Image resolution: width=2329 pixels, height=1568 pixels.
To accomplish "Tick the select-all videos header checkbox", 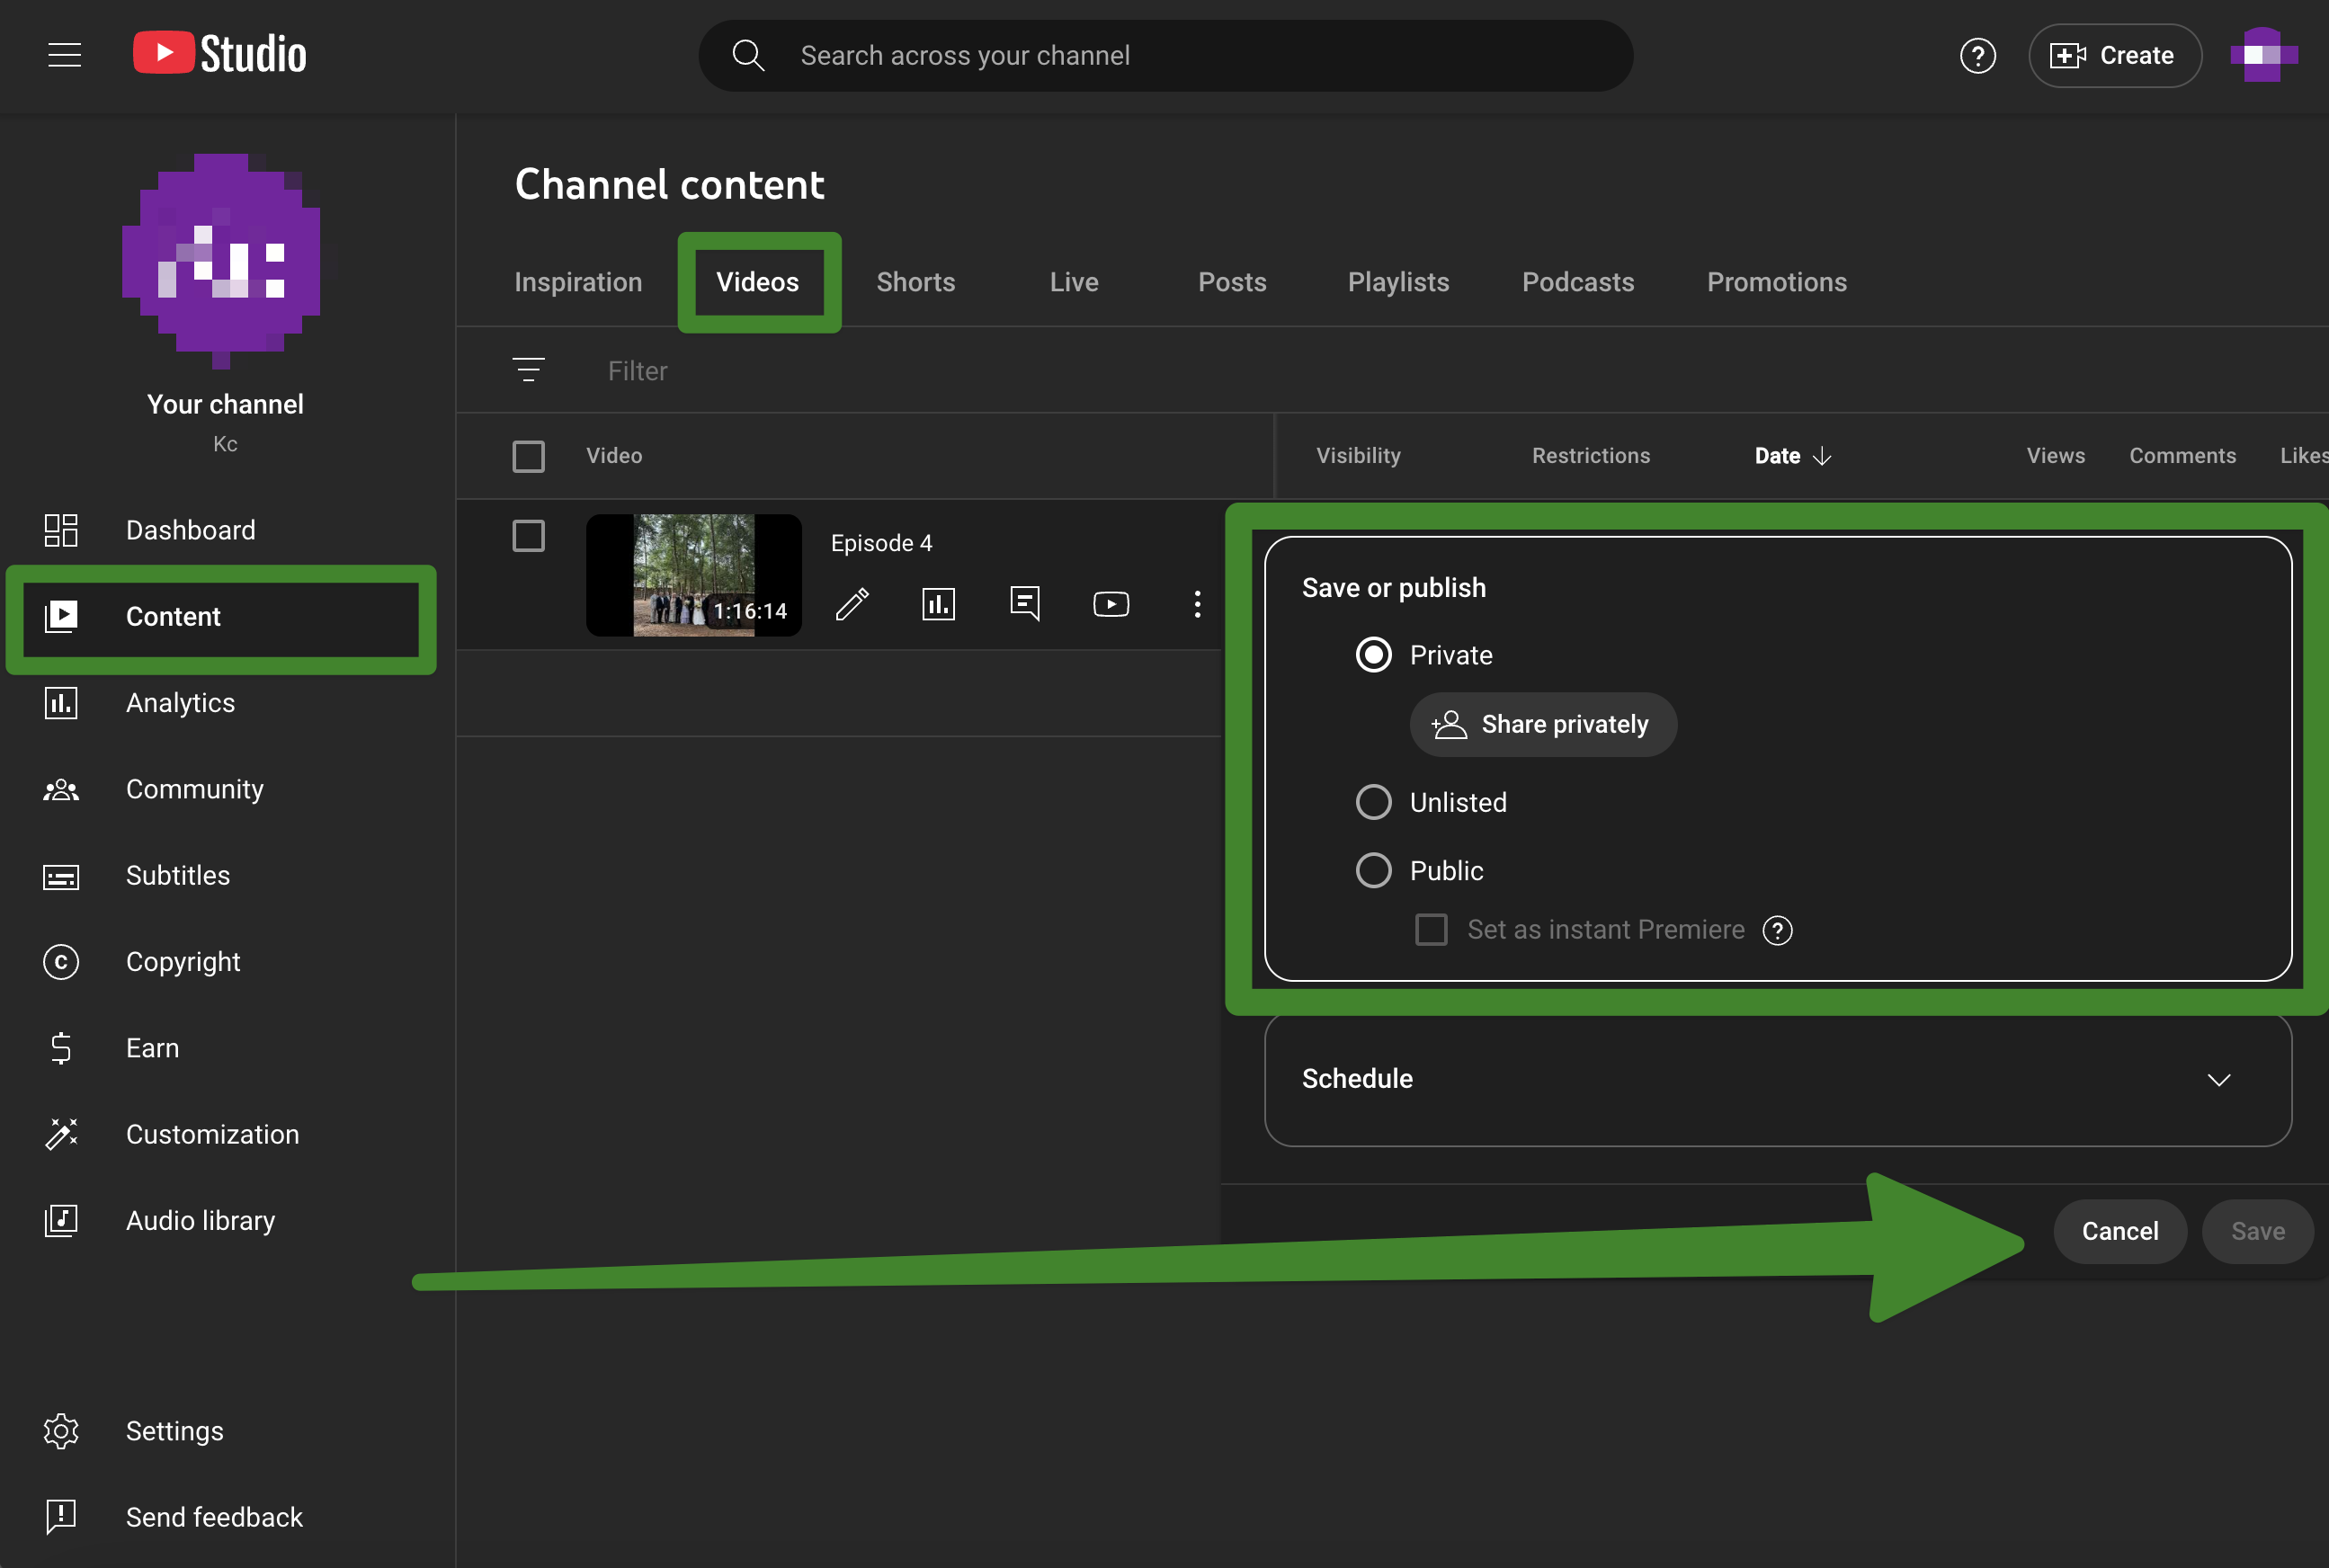I will pos(529,456).
